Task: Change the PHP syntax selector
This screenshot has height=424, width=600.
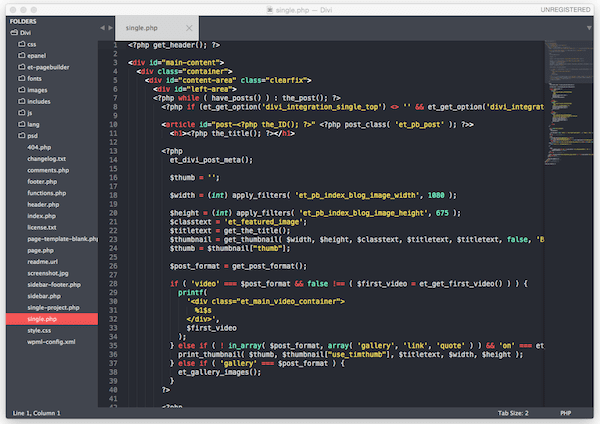Action: click(x=566, y=413)
